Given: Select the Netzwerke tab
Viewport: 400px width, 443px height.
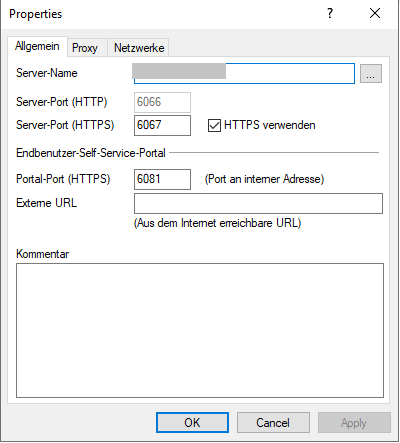Looking at the screenshot, I should pos(139,48).
